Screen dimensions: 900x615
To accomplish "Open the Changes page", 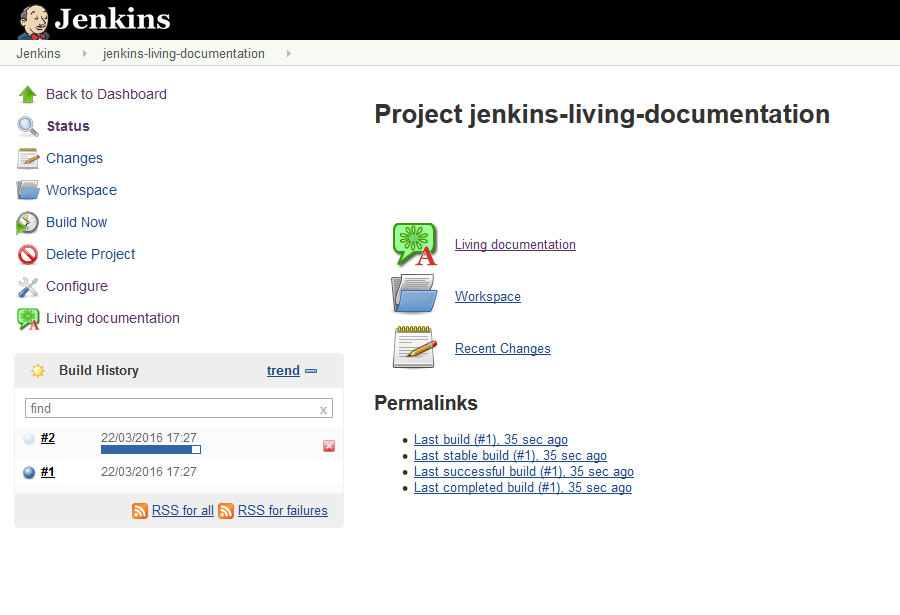I will (x=74, y=158).
